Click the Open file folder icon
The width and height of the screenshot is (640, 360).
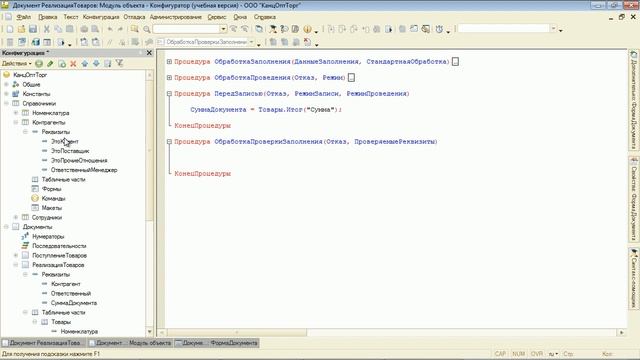pyautogui.click(x=21, y=29)
